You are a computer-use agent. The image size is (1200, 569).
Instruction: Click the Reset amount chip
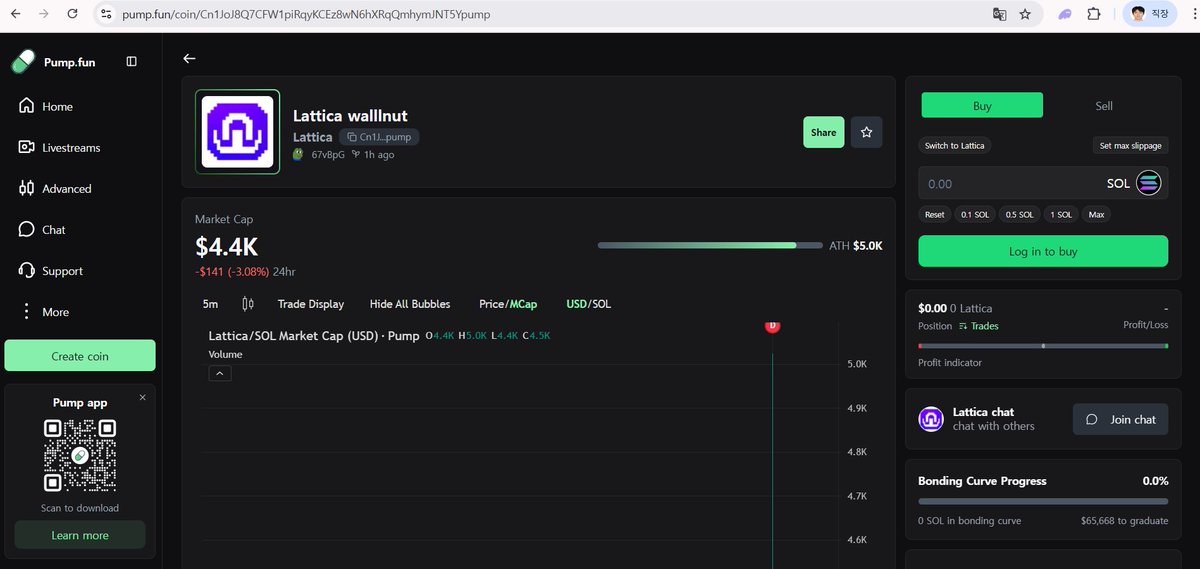[934, 215]
